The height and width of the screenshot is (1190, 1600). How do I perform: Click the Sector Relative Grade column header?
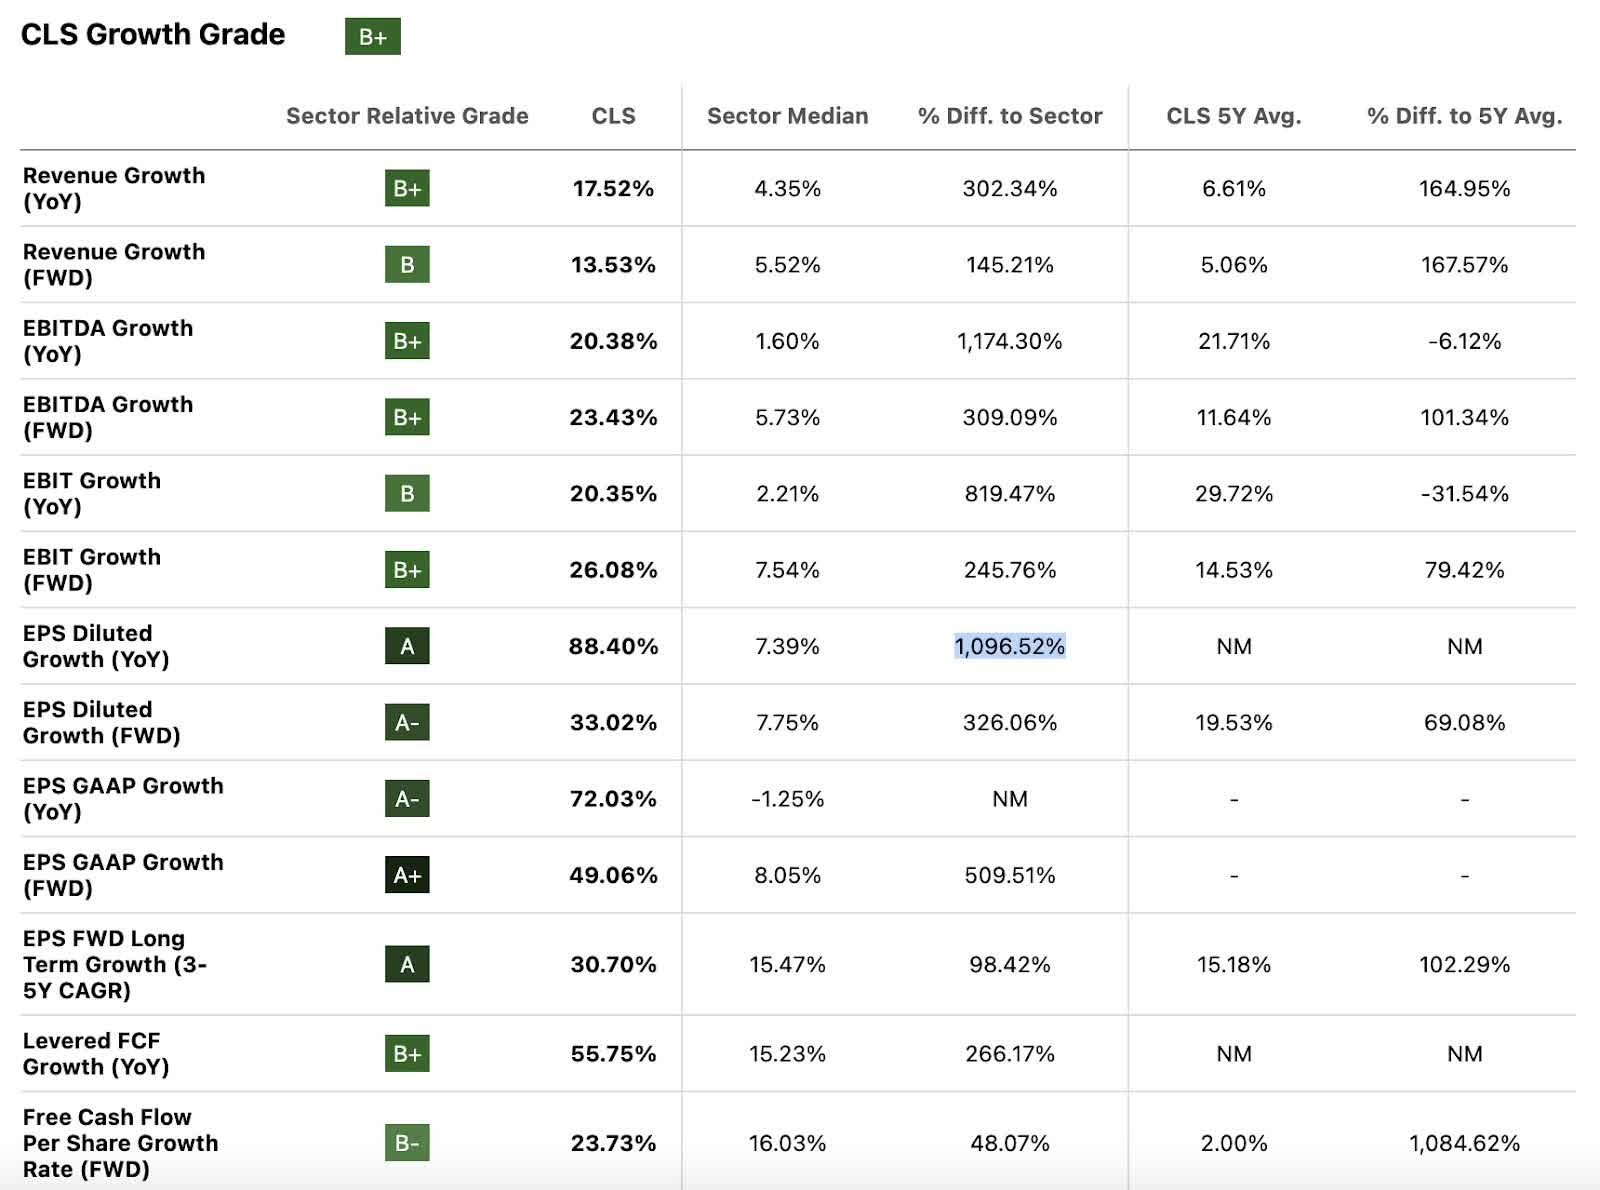click(x=407, y=116)
